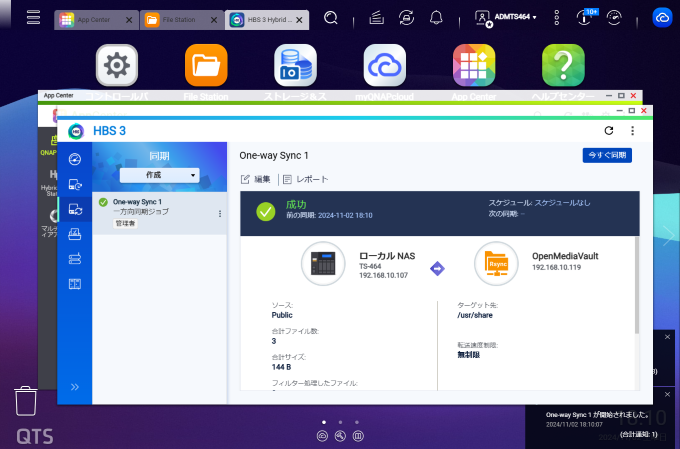This screenshot has height=449, width=680.
Task: Click the Local NAS TS-464 device icon
Action: (323, 264)
